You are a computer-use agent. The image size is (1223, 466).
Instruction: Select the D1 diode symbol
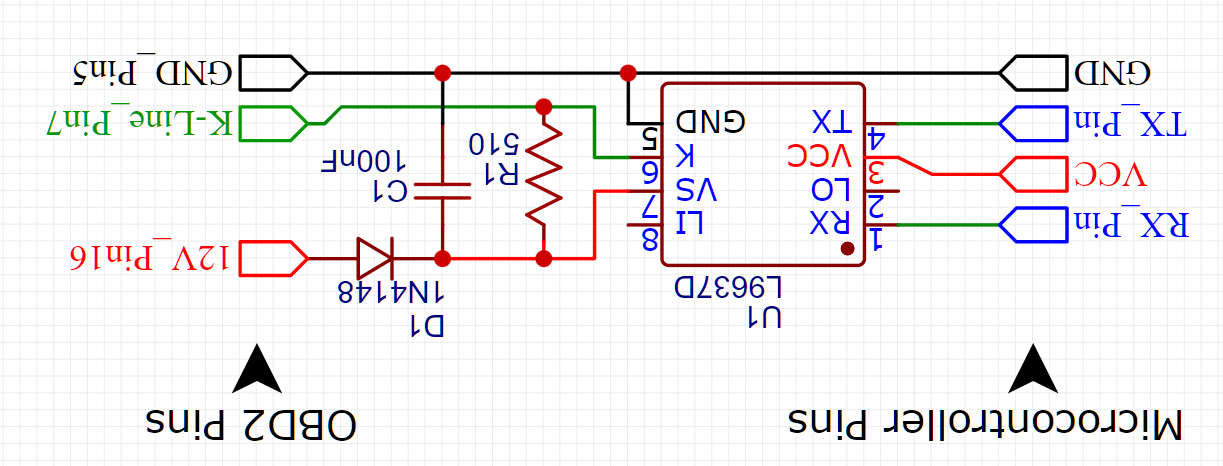(x=375, y=258)
